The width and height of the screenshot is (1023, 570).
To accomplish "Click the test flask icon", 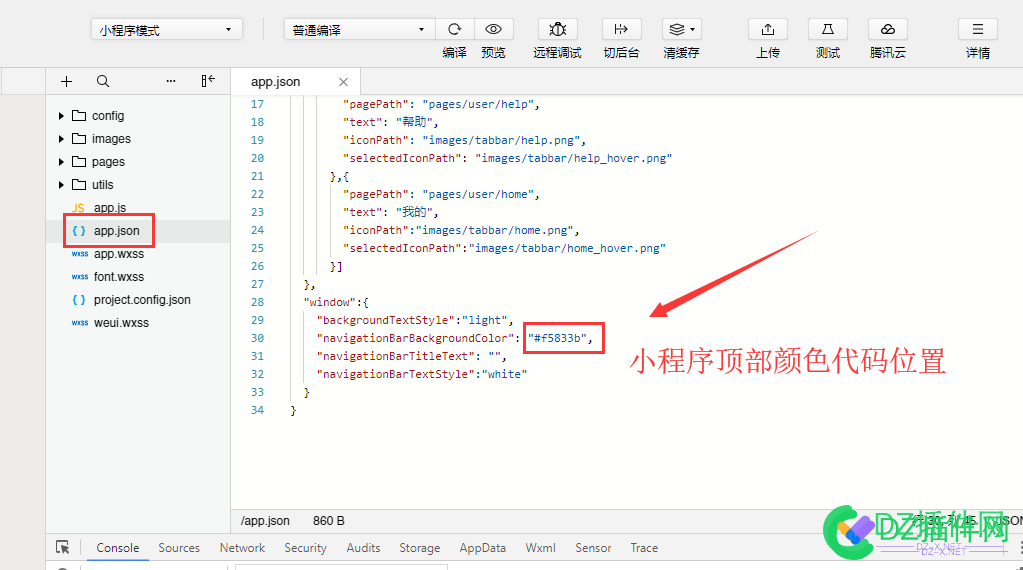I will pyautogui.click(x=827, y=29).
